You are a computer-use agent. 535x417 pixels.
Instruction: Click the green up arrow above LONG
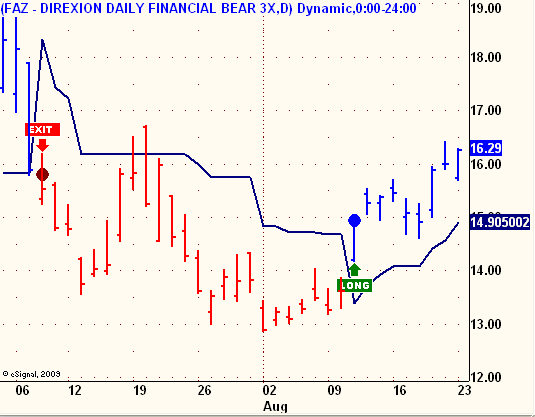coord(355,270)
